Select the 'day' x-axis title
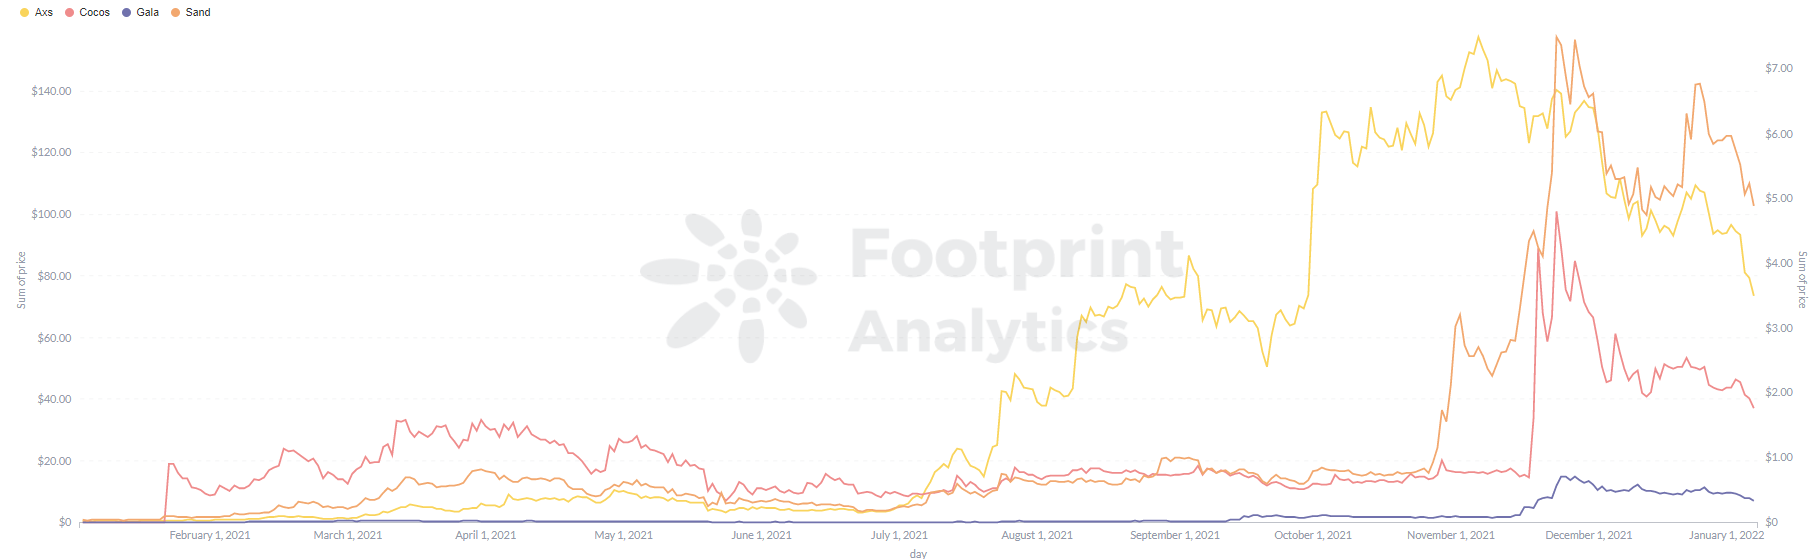Image resolution: width=1813 pixels, height=559 pixels. tap(918, 553)
